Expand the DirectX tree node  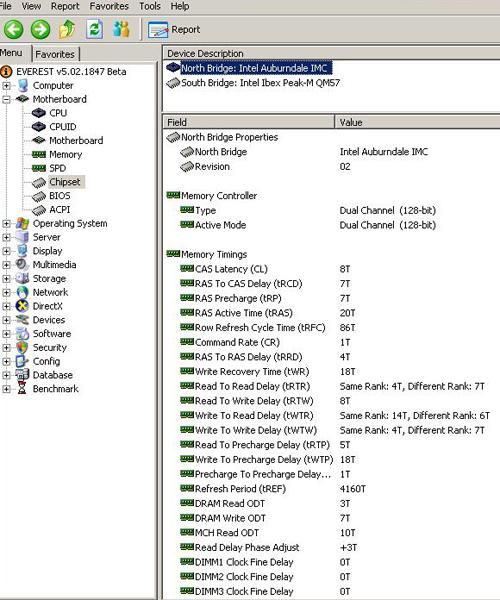pyautogui.click(x=7, y=306)
